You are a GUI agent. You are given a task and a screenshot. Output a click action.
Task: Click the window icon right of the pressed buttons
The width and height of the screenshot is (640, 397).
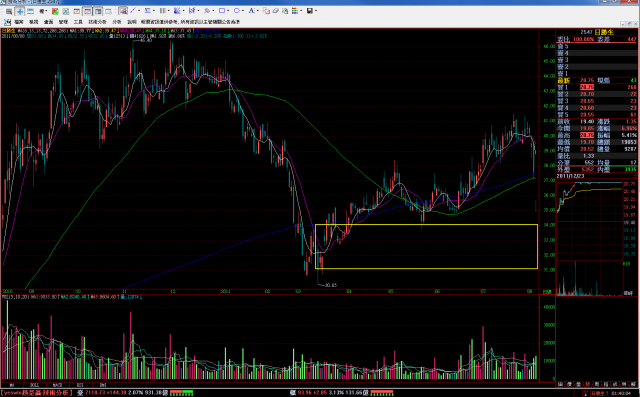[x=109, y=11]
